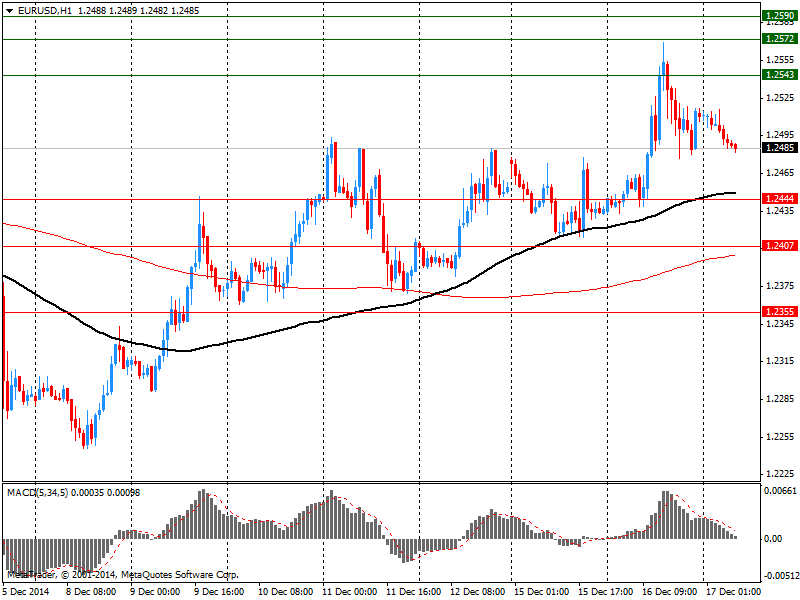Click the 17 Dec 01:00 time label

click(734, 592)
